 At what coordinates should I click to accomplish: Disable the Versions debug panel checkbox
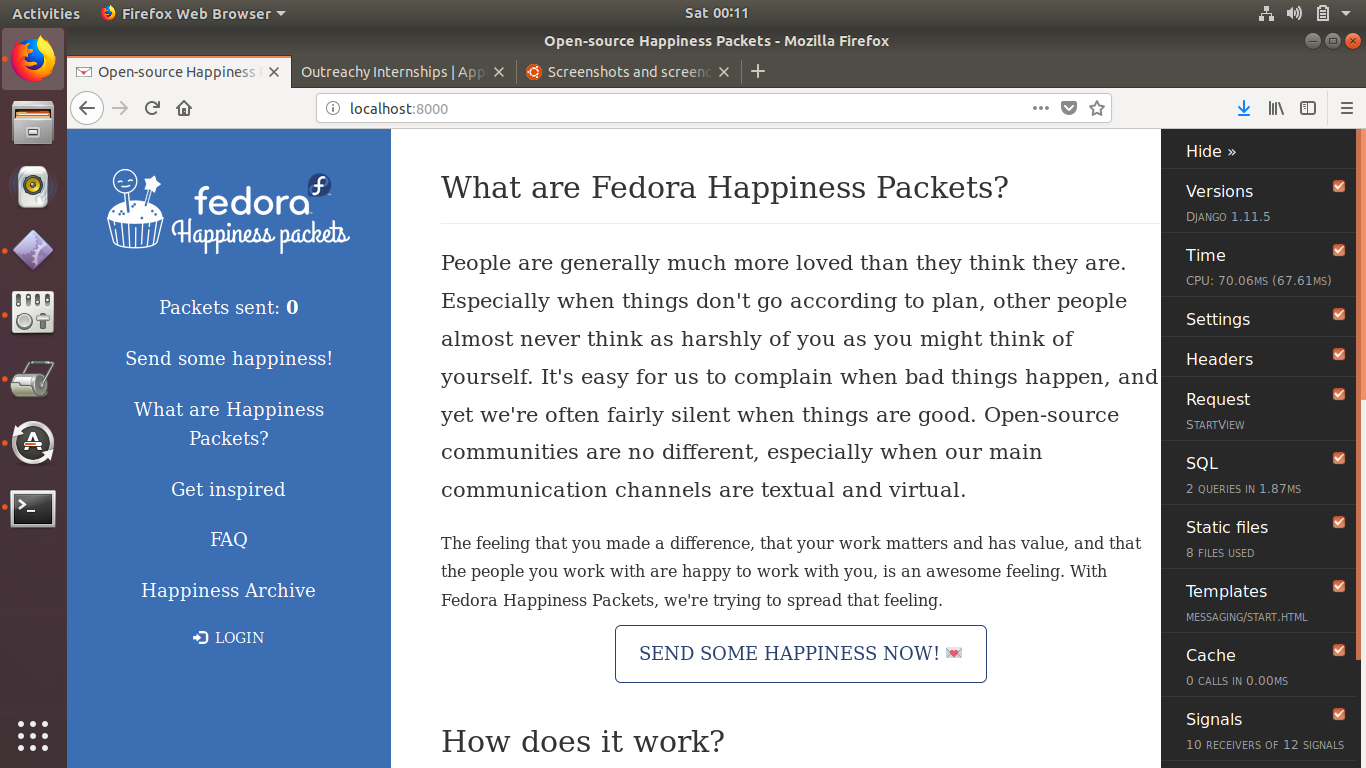[1339, 186]
